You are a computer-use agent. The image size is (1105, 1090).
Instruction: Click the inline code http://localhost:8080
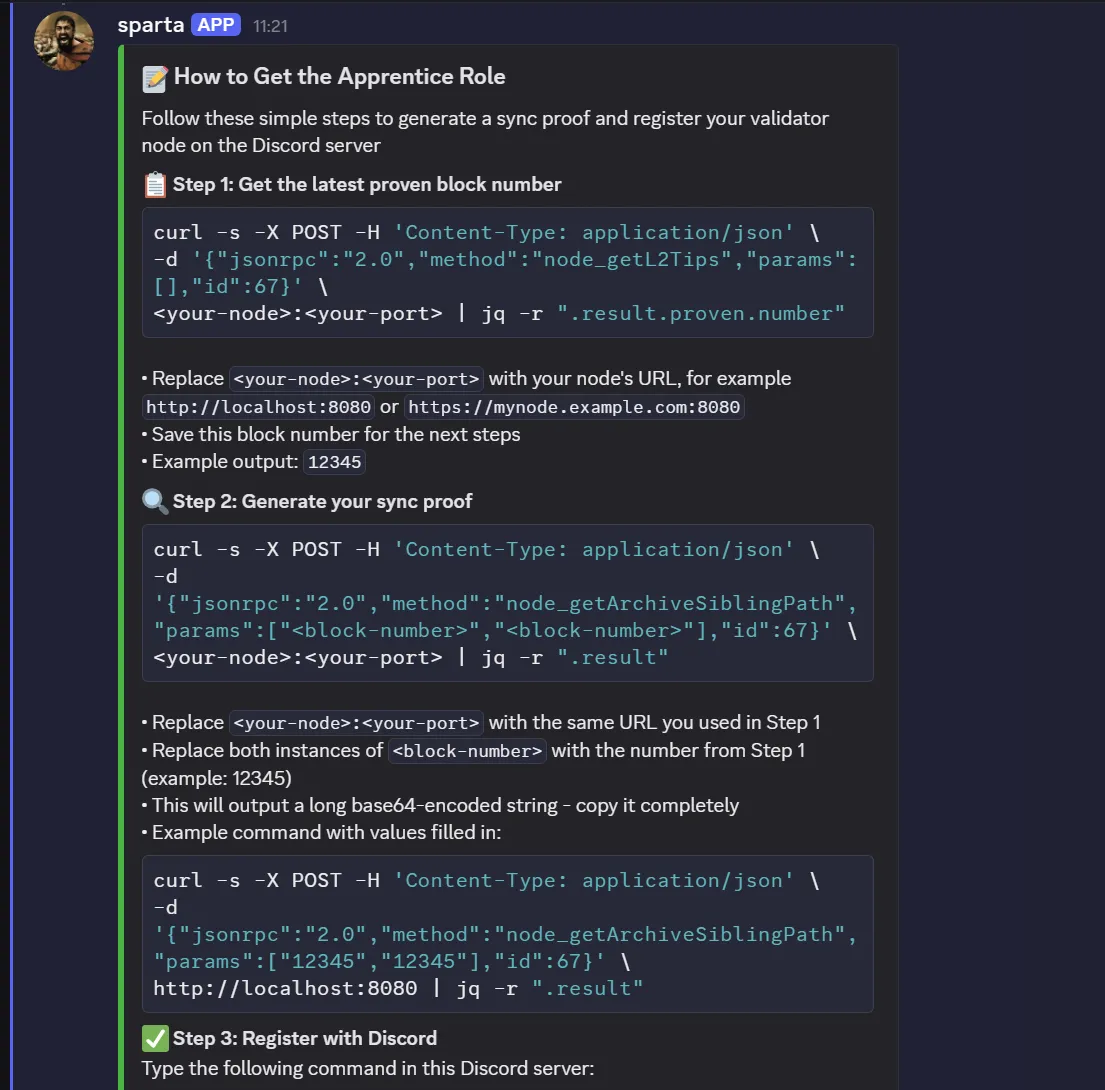tap(259, 407)
